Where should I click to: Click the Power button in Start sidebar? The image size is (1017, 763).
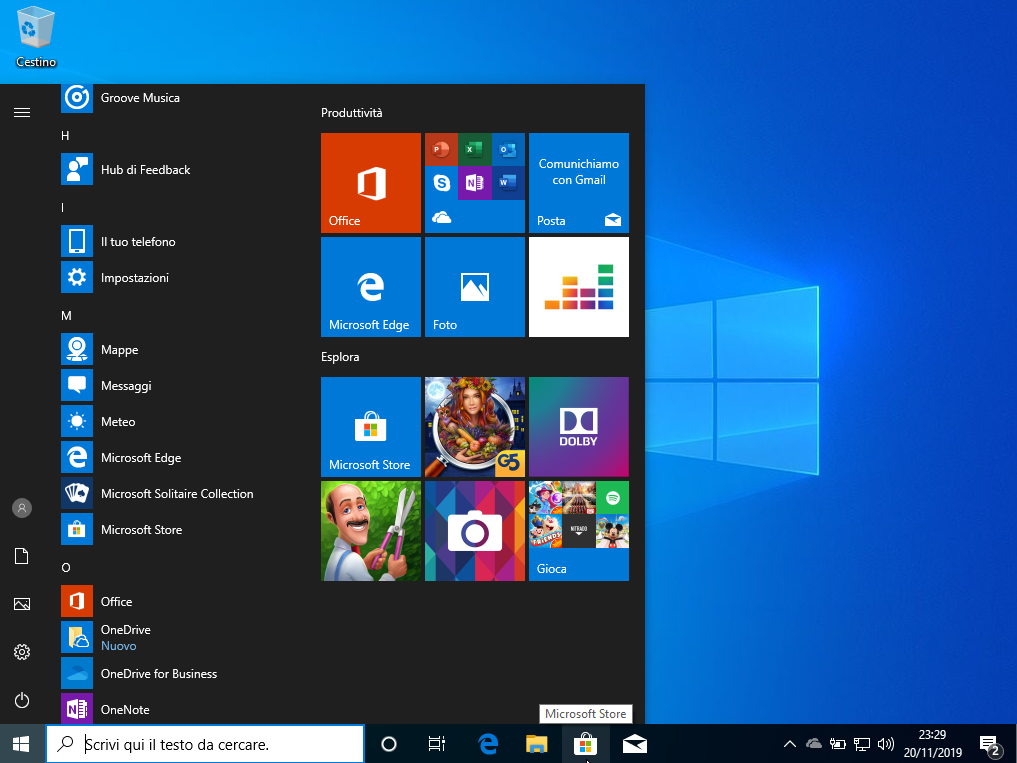22,700
